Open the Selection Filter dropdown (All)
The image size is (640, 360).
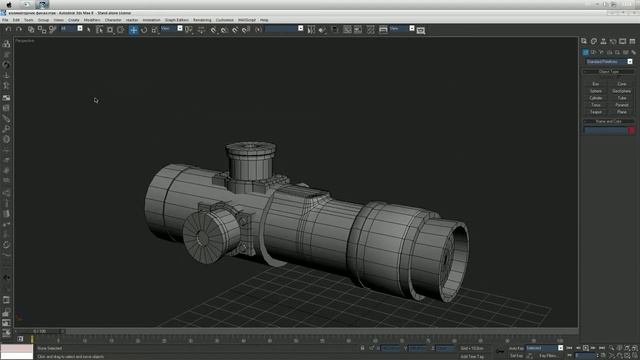[x=71, y=29]
